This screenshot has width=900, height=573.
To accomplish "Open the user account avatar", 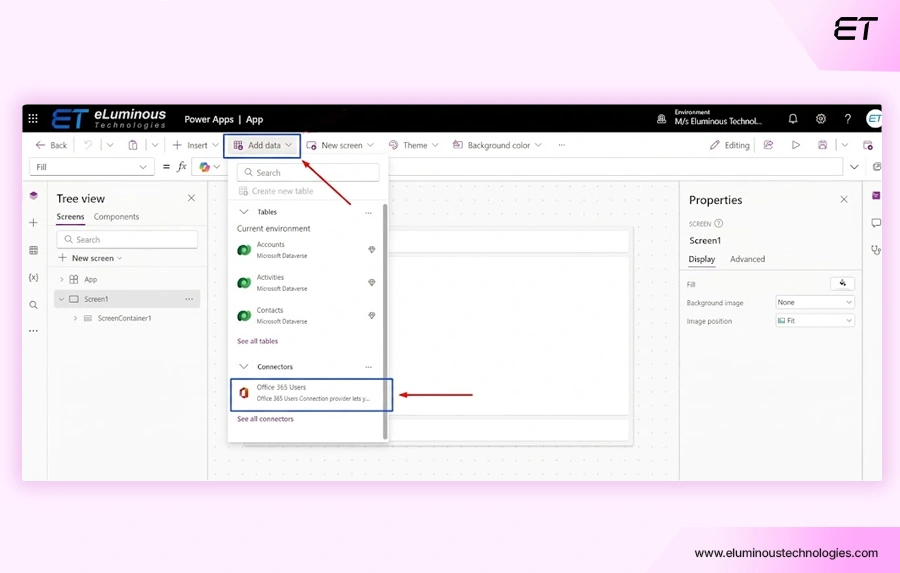I will (x=874, y=119).
